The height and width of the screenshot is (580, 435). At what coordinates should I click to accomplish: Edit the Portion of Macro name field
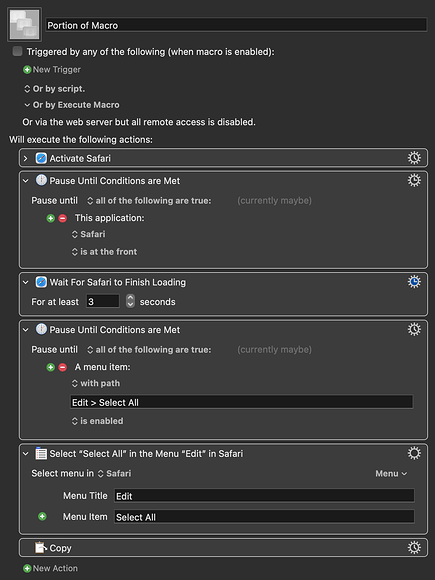click(x=236, y=25)
